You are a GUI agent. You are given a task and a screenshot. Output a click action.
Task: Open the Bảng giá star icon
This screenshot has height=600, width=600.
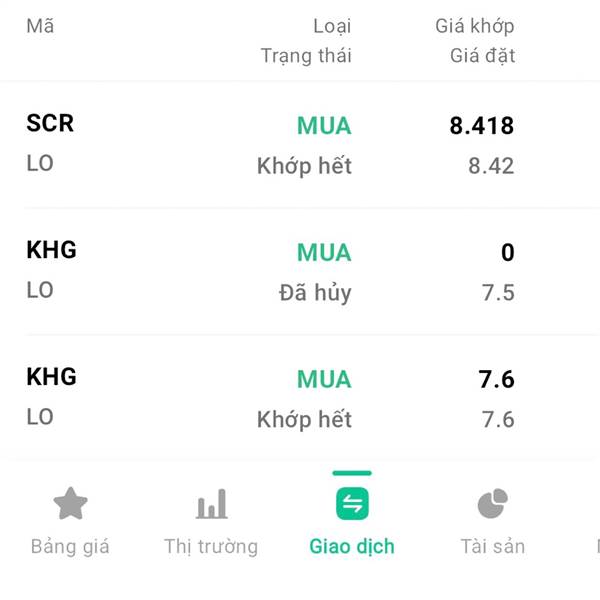[70, 503]
